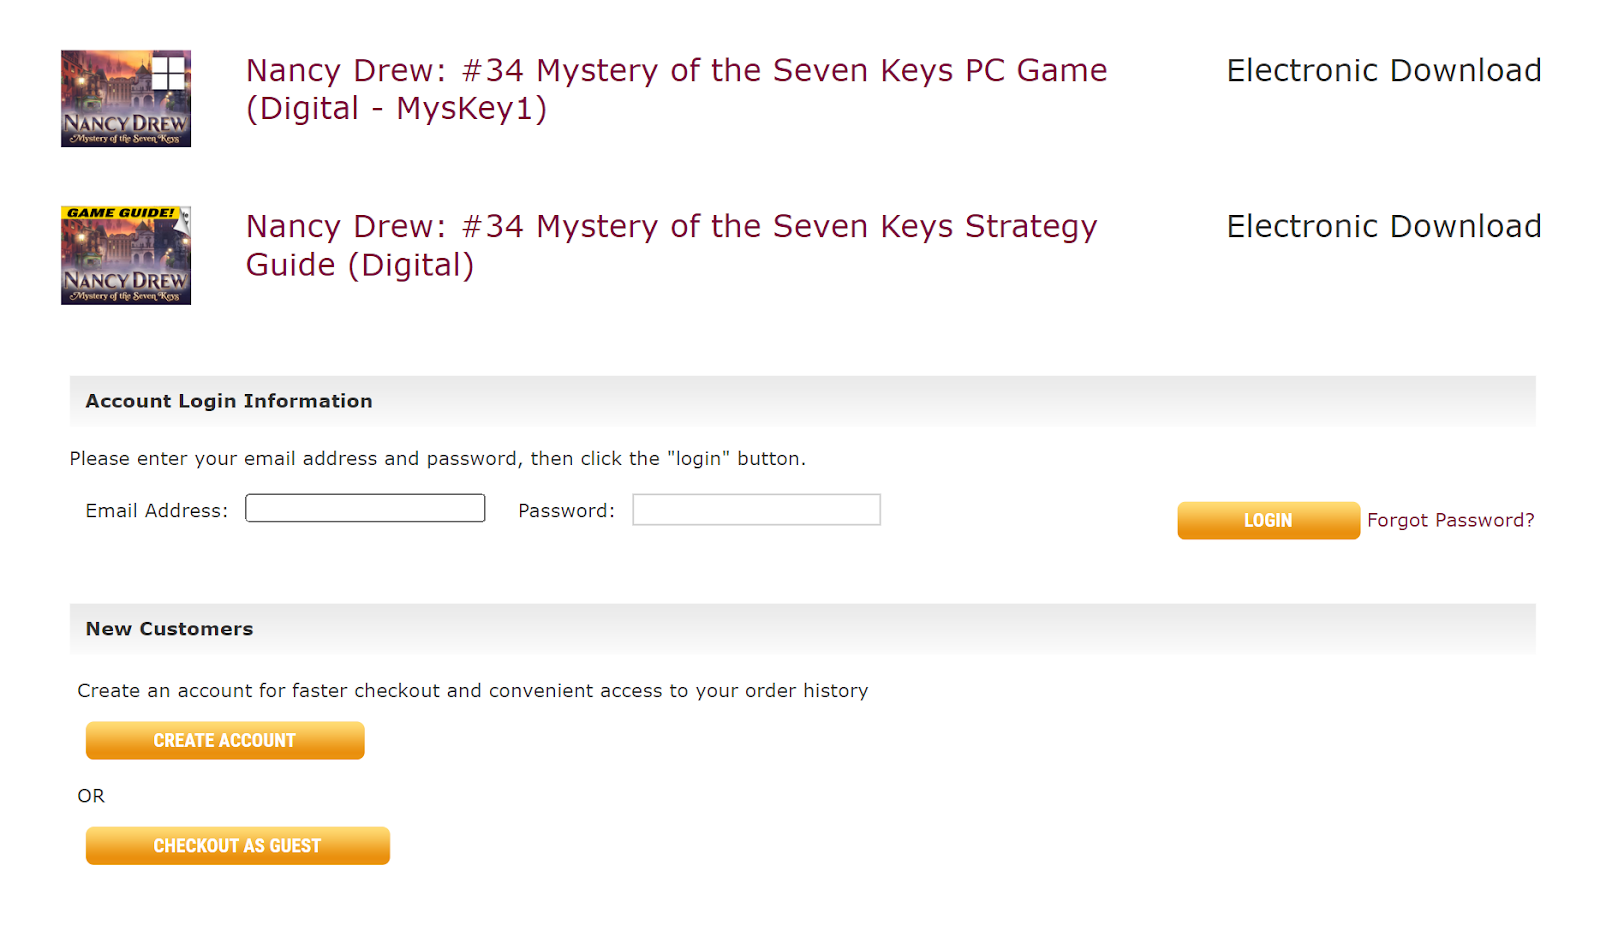Click the create an account description text

click(x=473, y=691)
